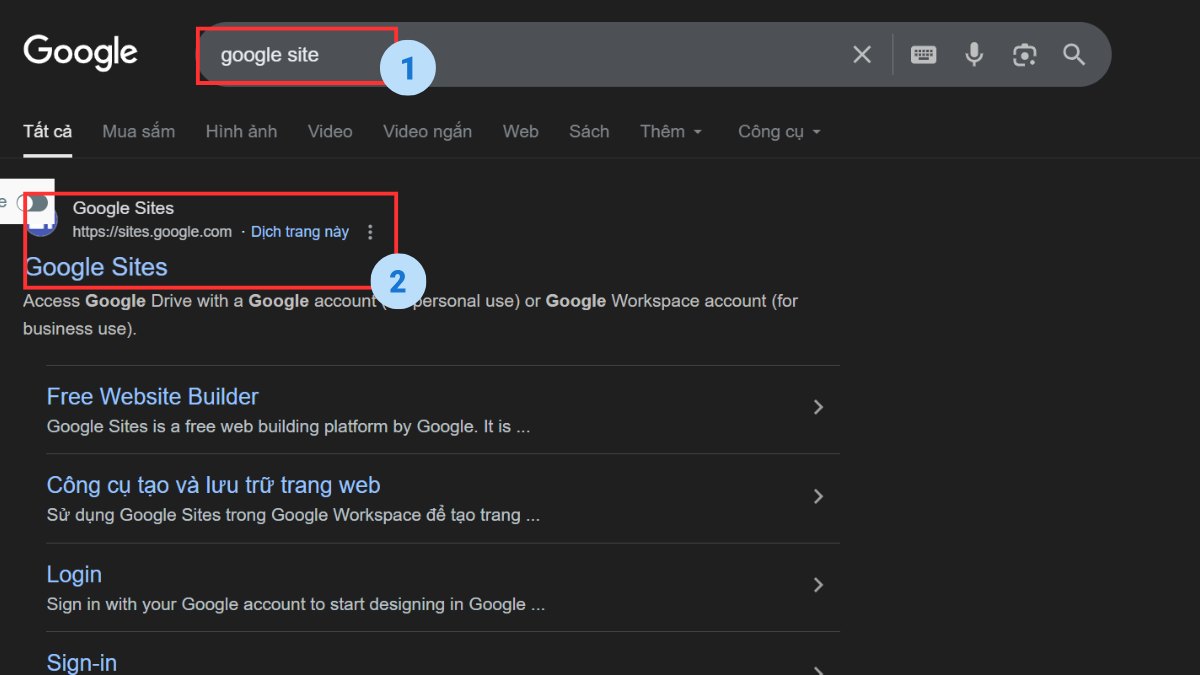
Task: Open the Google Sites result title link
Action: [96, 267]
